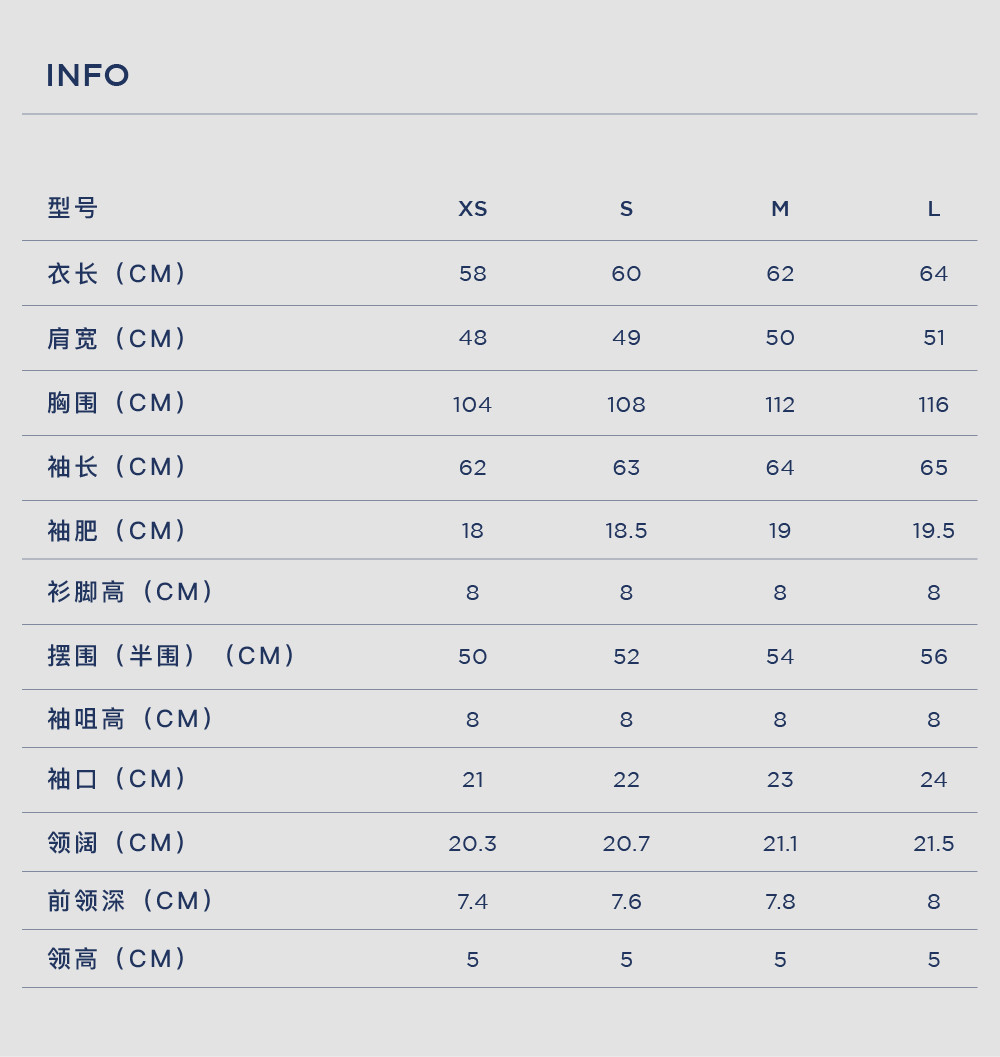Select the M size column header
The height and width of the screenshot is (1057, 1000).
(x=780, y=209)
